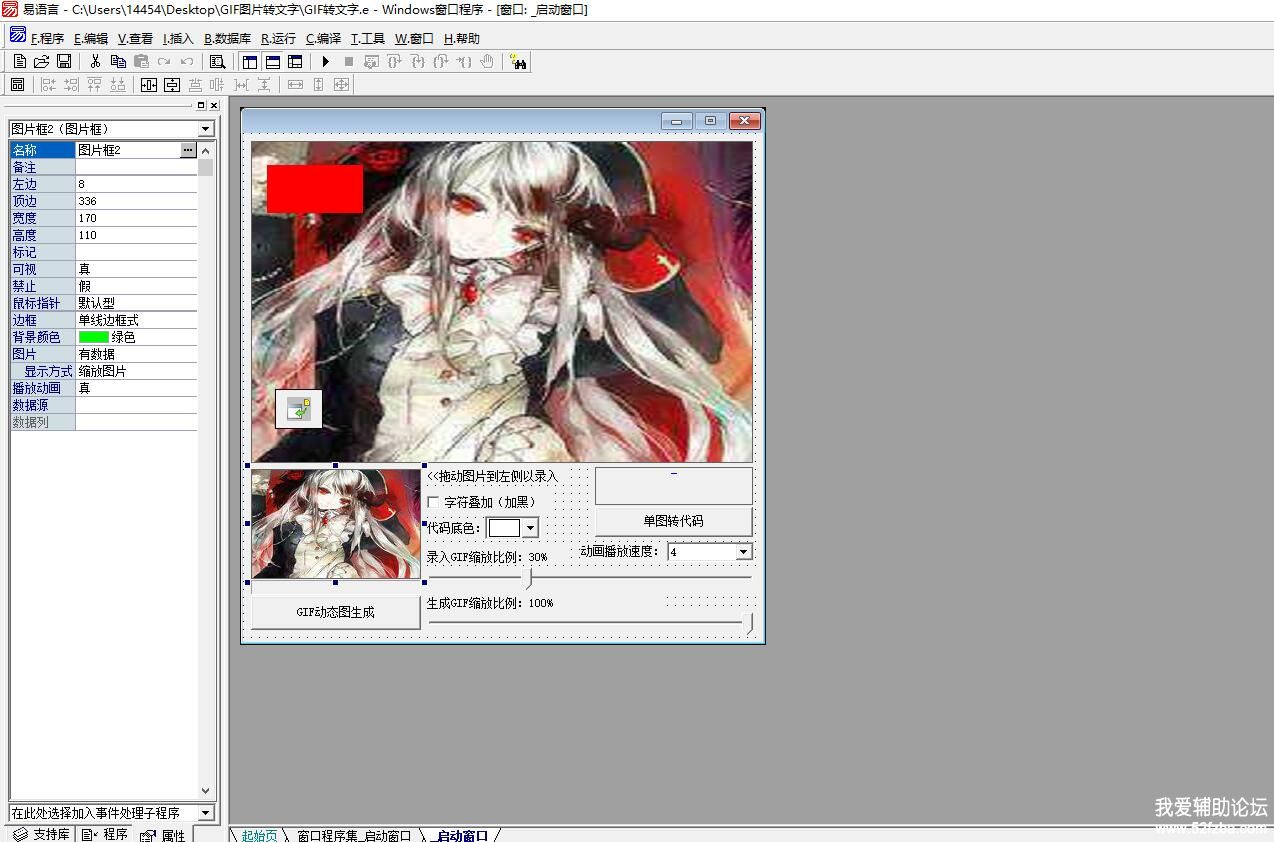1274x842 pixels.
Task: Open the I.插入 menu
Action: [178, 39]
